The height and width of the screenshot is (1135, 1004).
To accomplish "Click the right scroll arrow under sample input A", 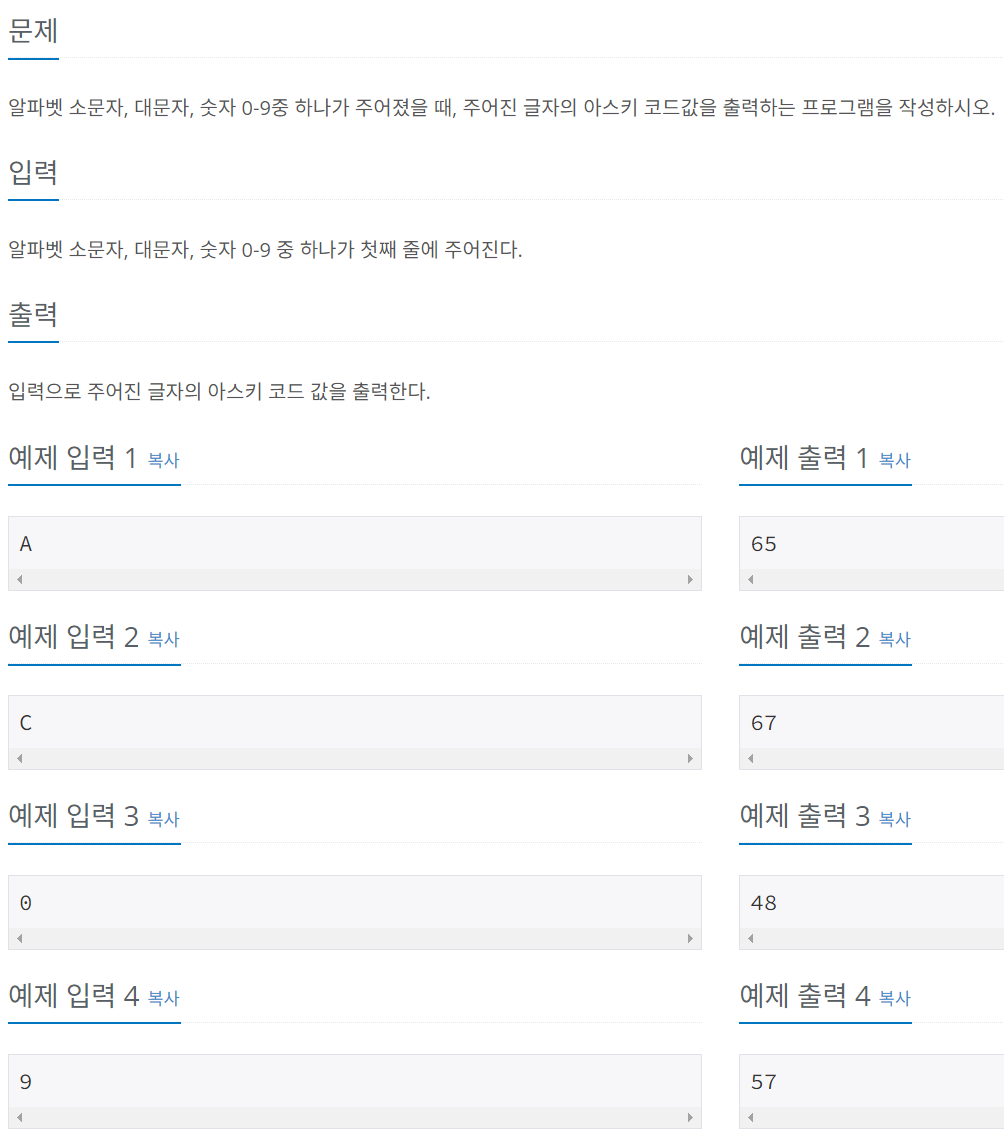I will 691,578.
